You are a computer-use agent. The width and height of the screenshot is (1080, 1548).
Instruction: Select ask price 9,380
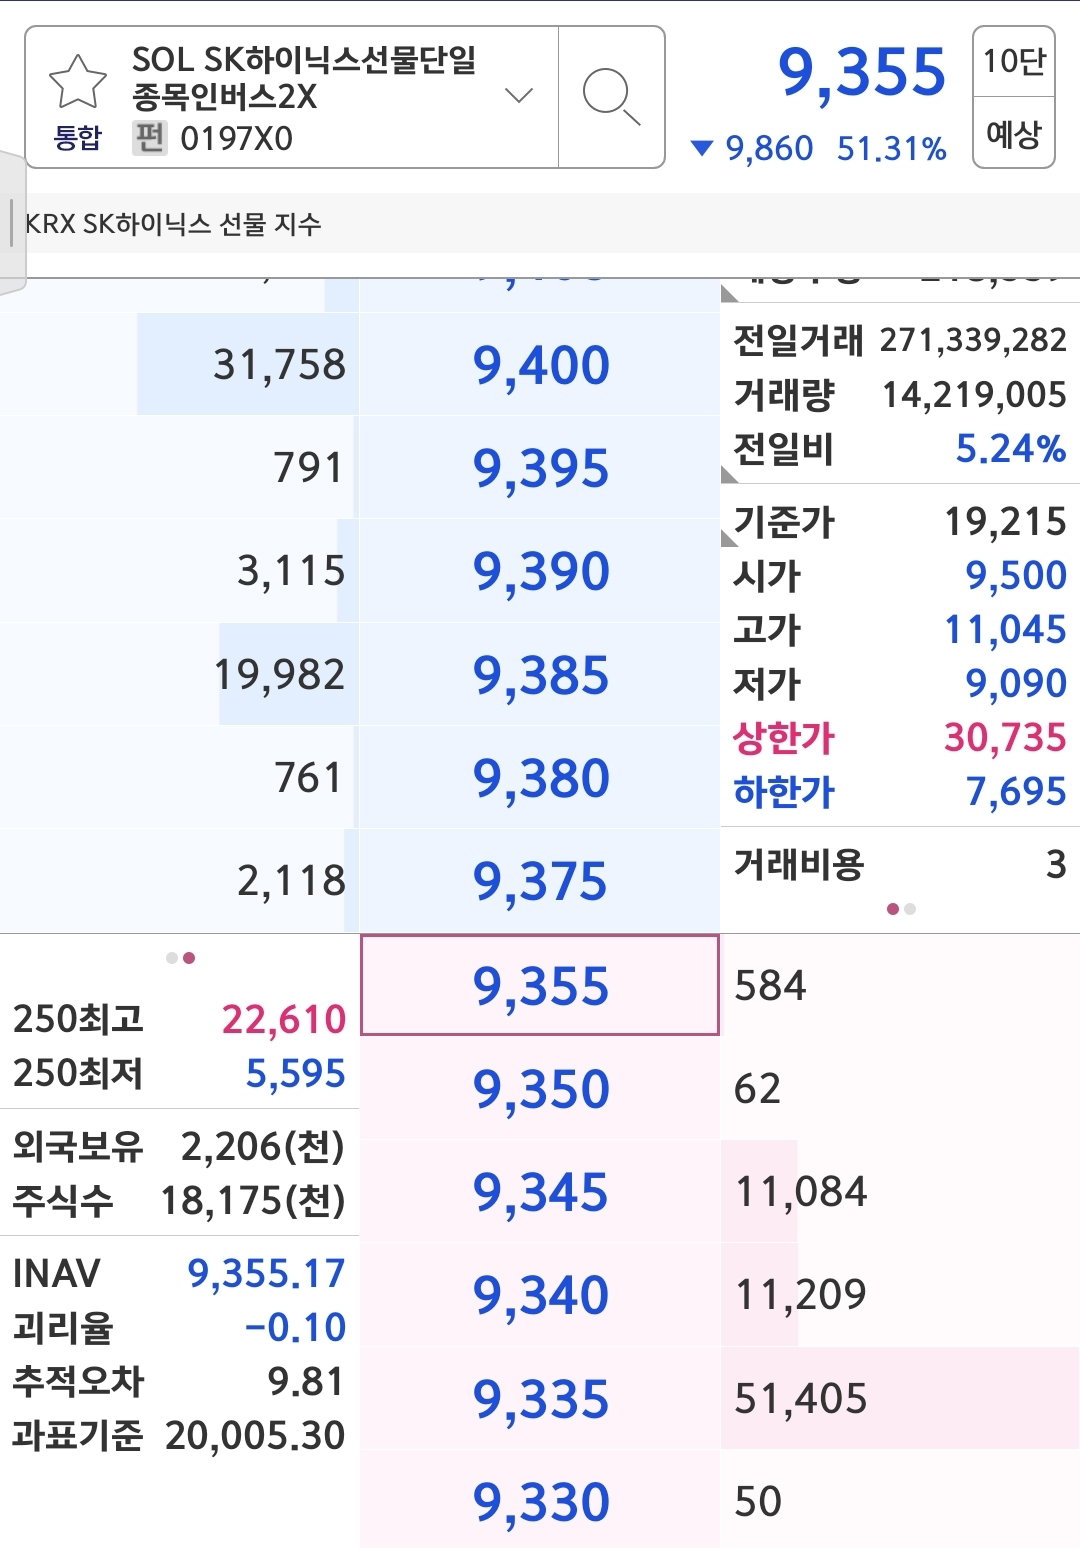540,778
